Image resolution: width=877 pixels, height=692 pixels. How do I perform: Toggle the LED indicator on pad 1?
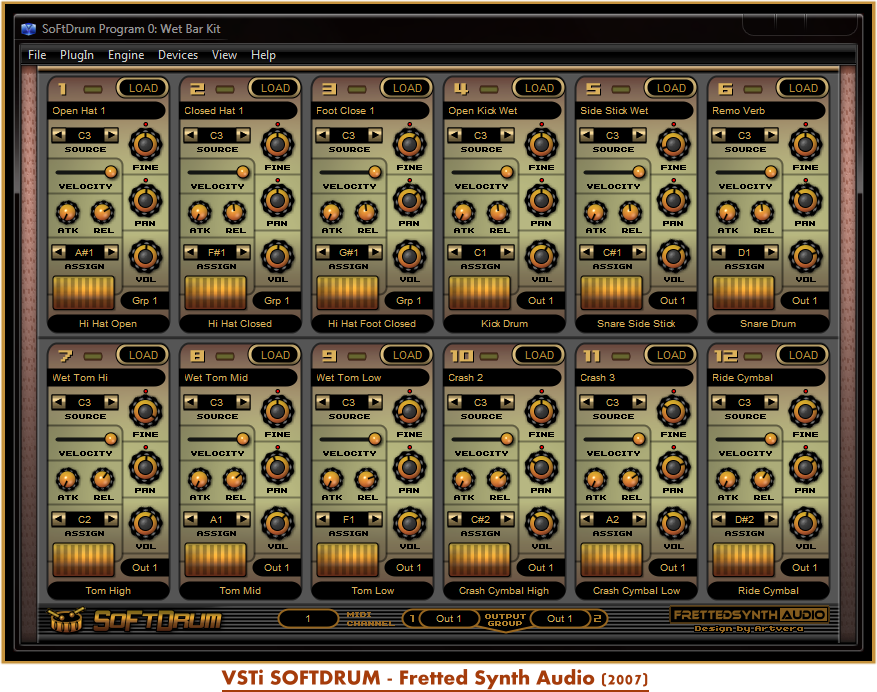pos(94,88)
